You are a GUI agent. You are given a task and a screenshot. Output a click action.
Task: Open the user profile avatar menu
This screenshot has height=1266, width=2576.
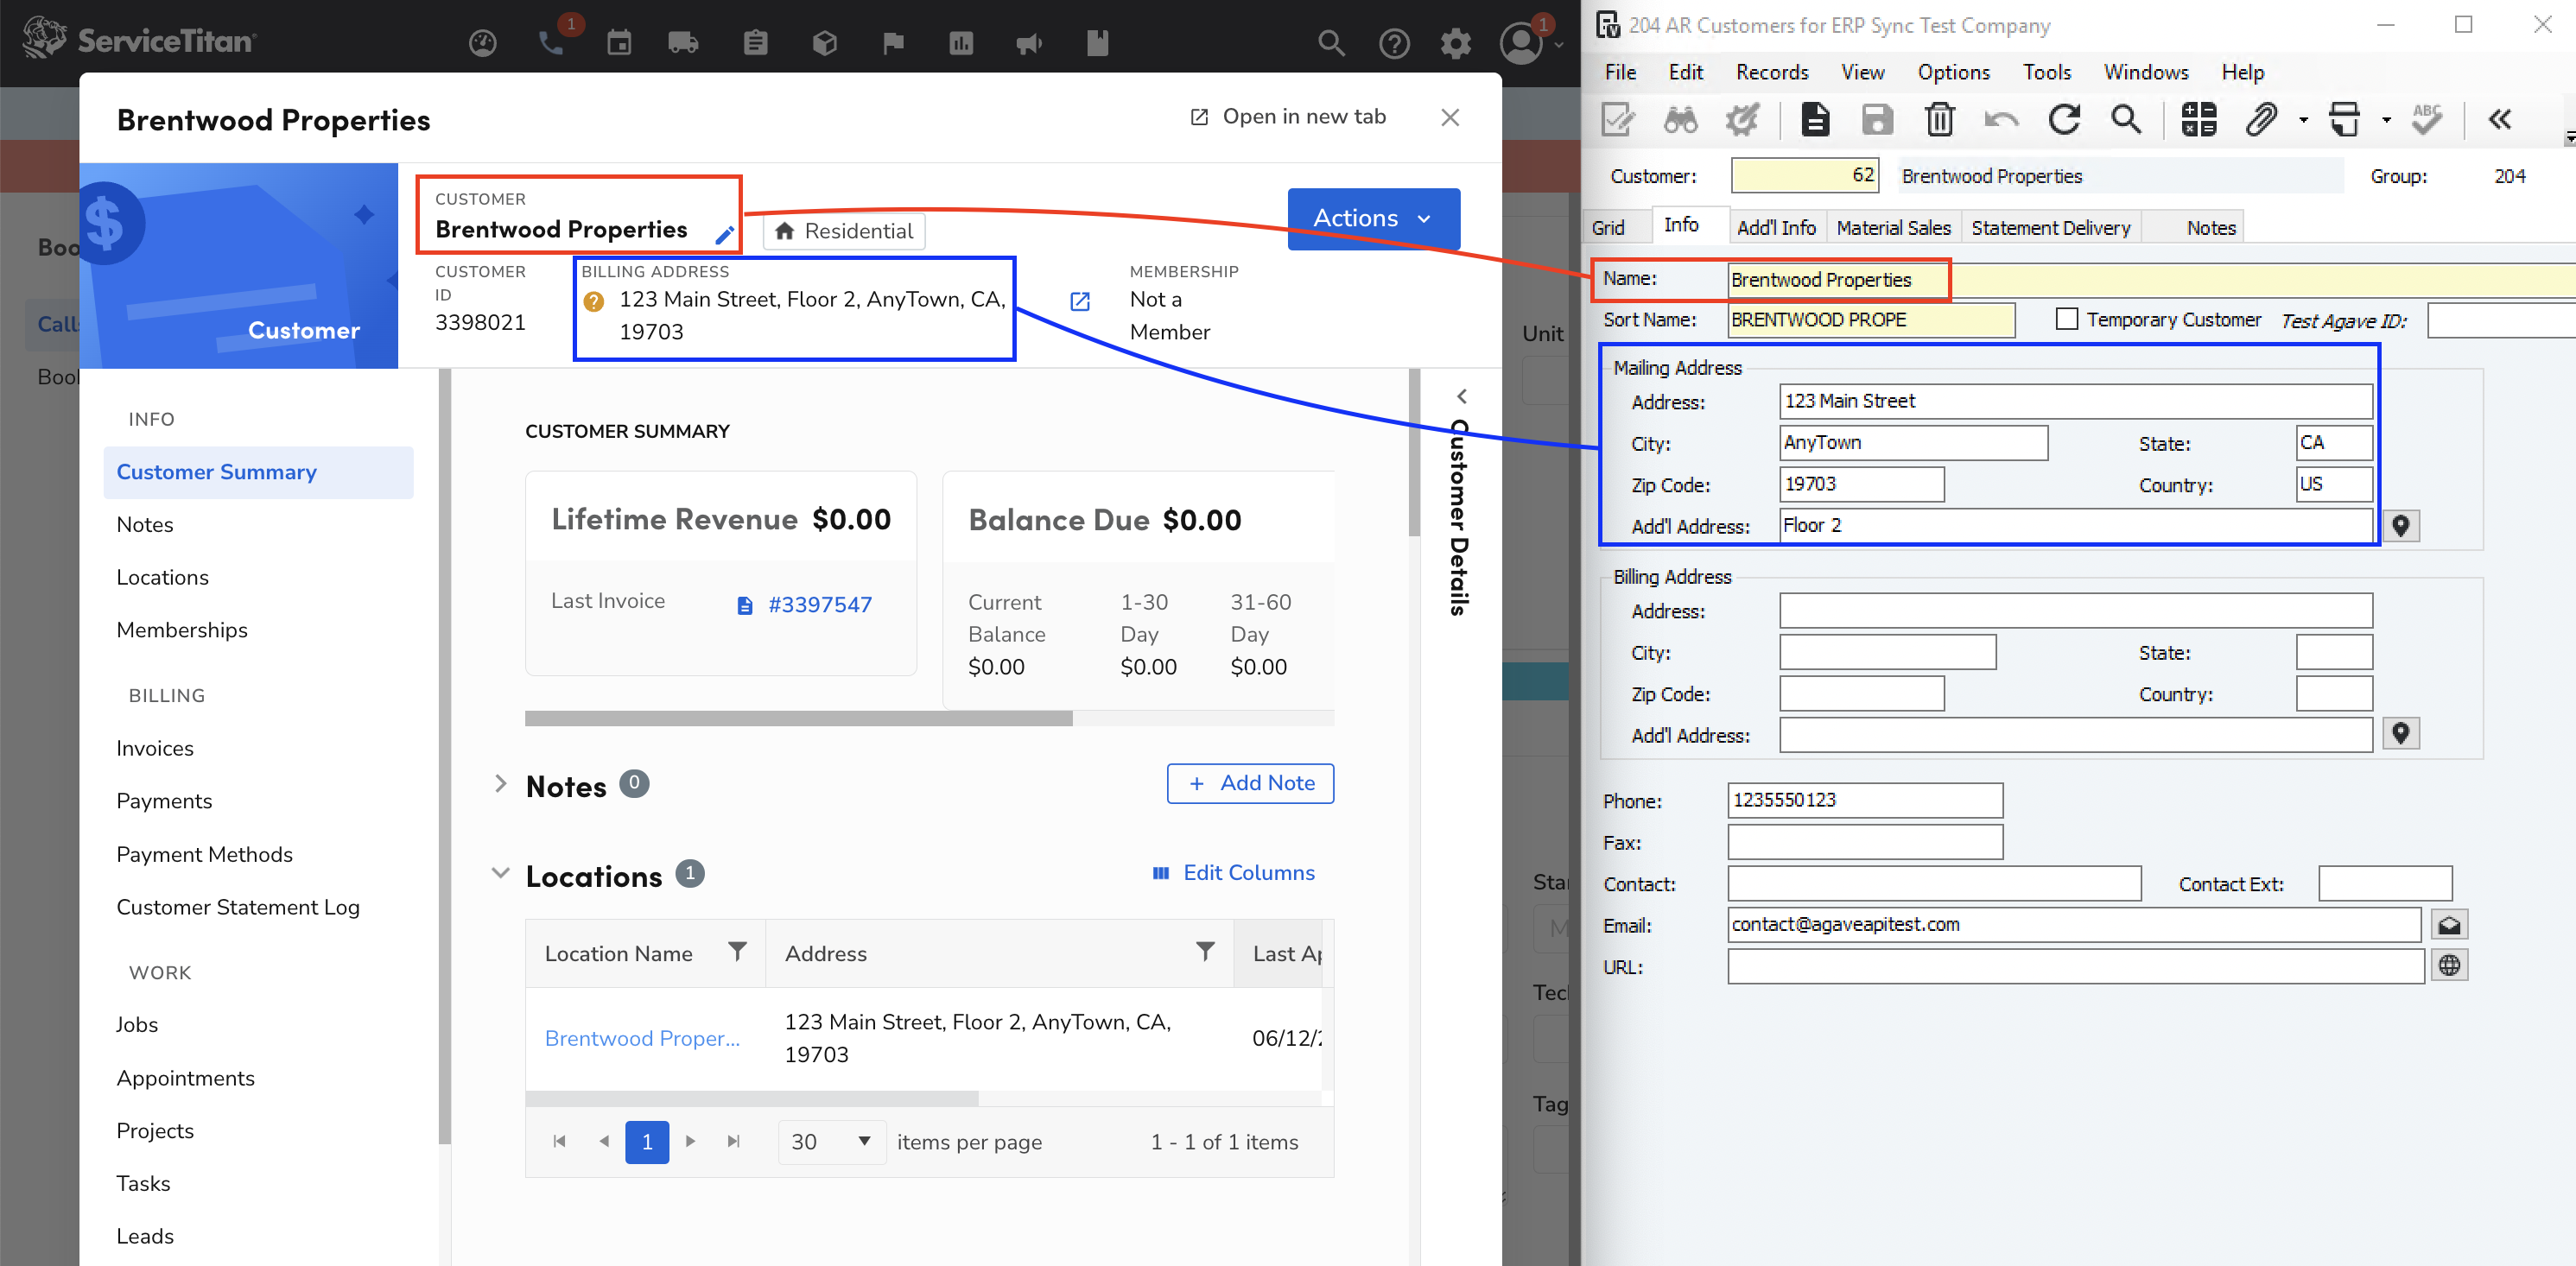pos(1521,43)
